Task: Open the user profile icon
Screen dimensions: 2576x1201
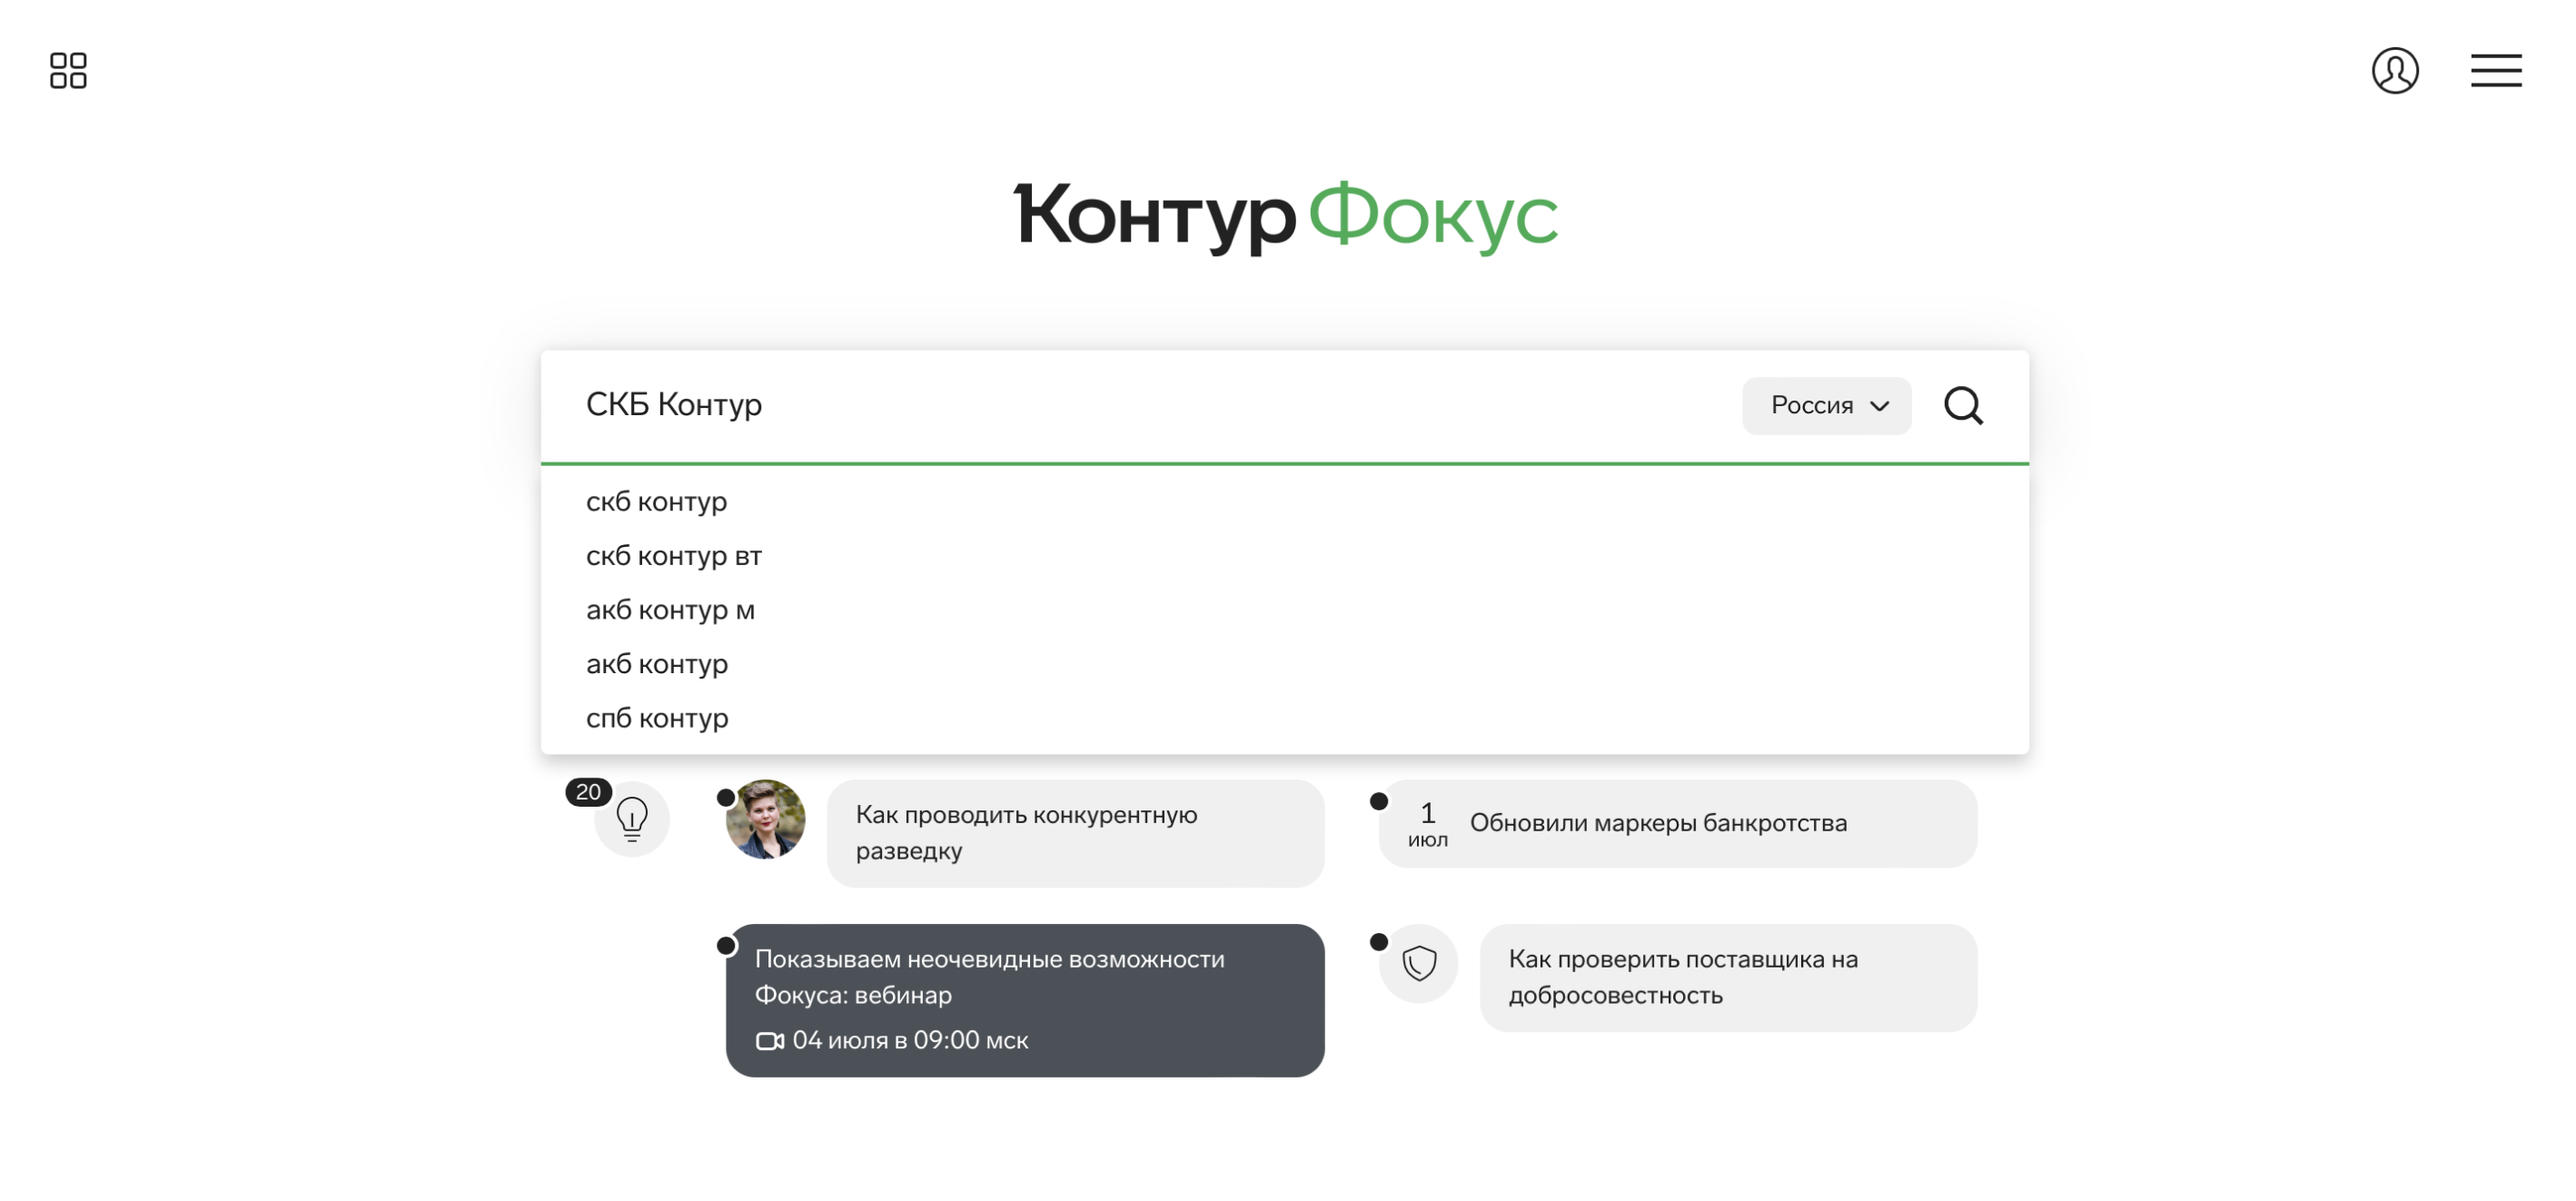Action: pos(2395,71)
